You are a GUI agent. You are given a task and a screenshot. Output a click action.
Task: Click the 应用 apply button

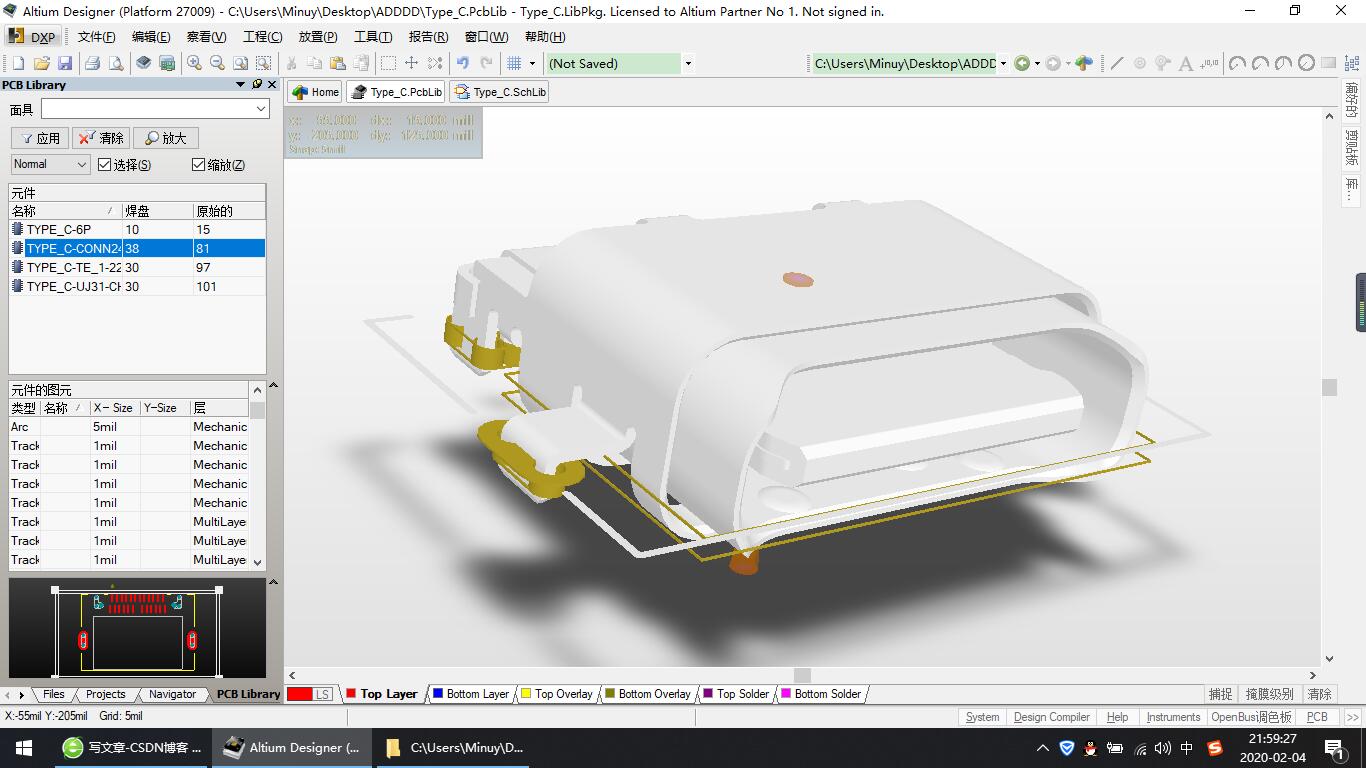[x=40, y=138]
